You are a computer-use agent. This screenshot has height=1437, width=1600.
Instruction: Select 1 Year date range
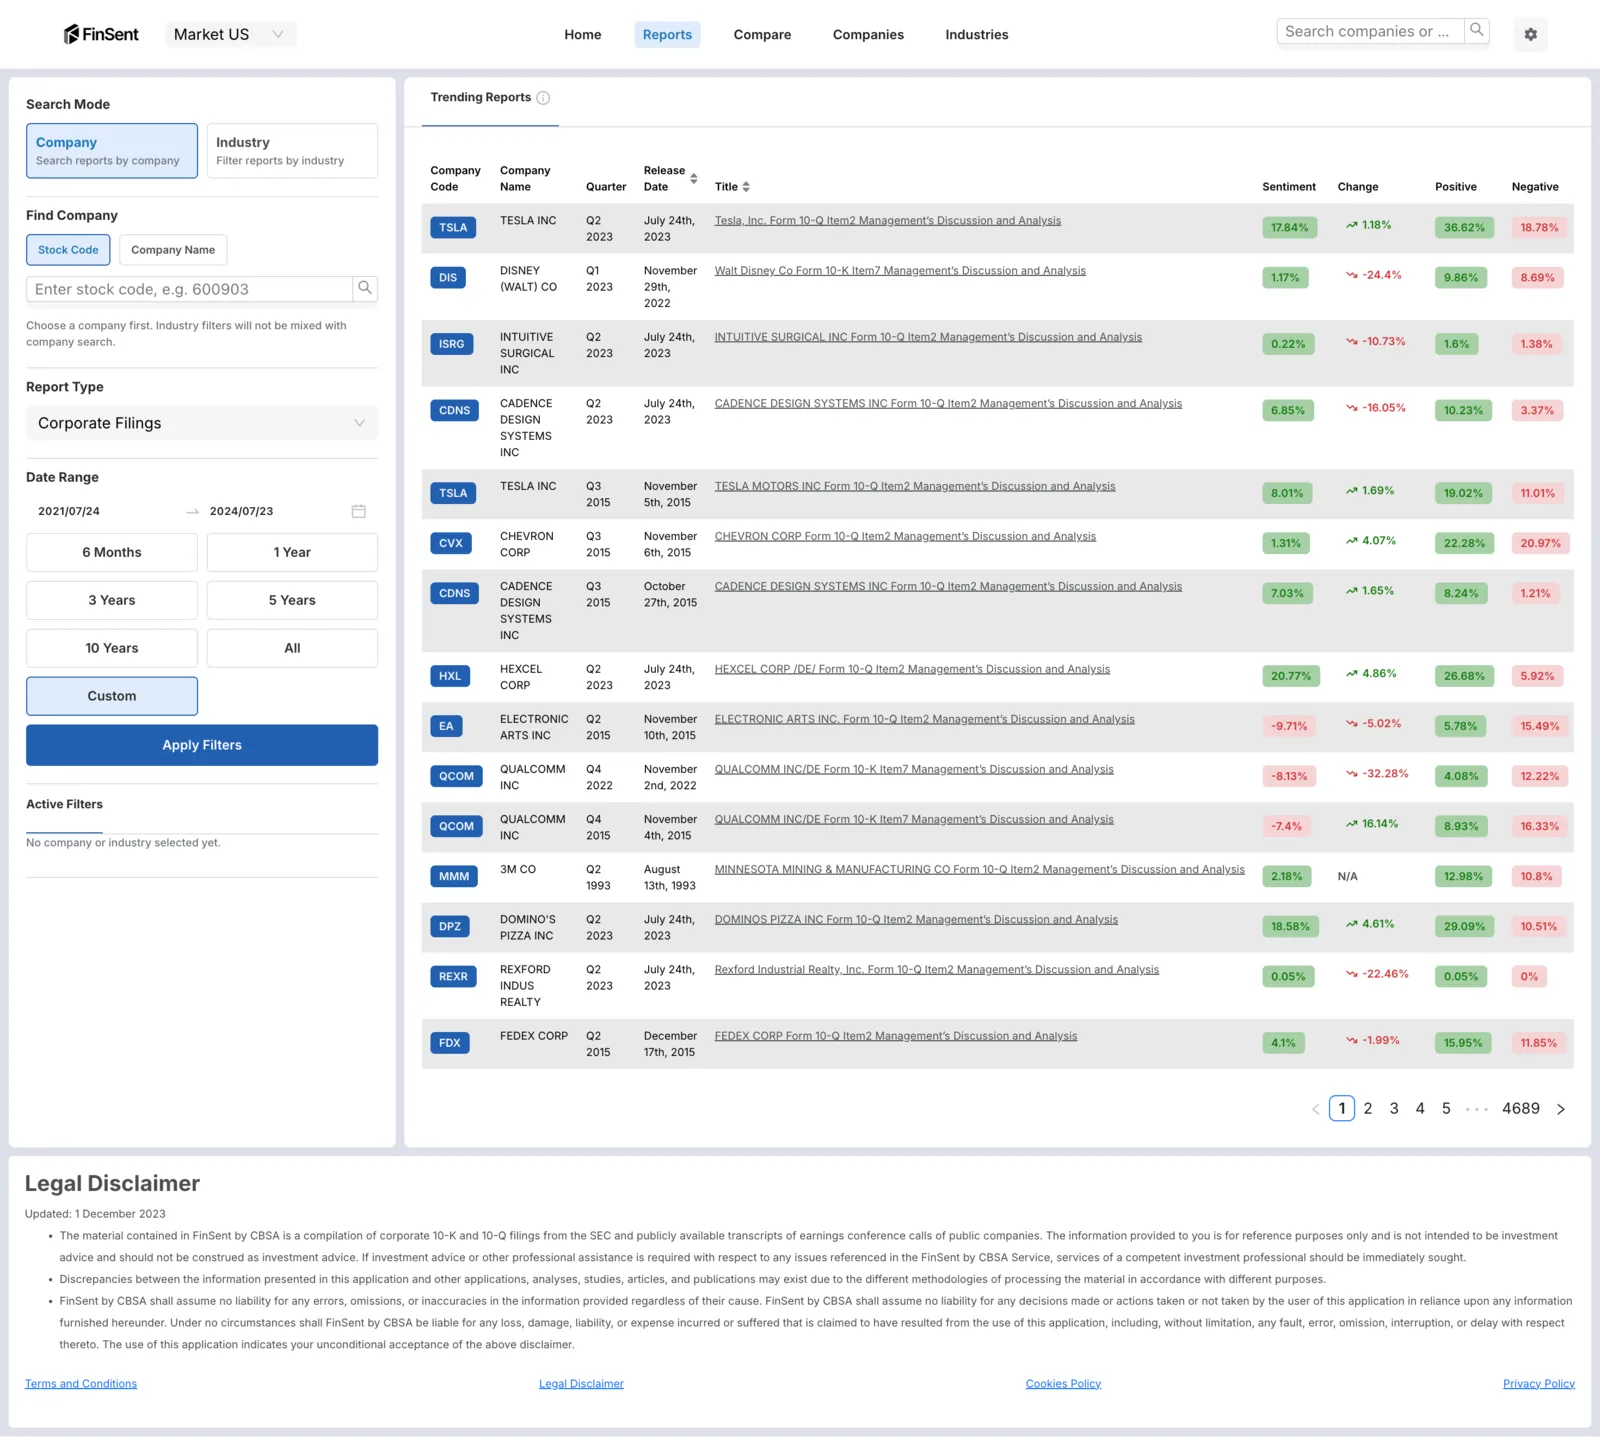point(292,552)
